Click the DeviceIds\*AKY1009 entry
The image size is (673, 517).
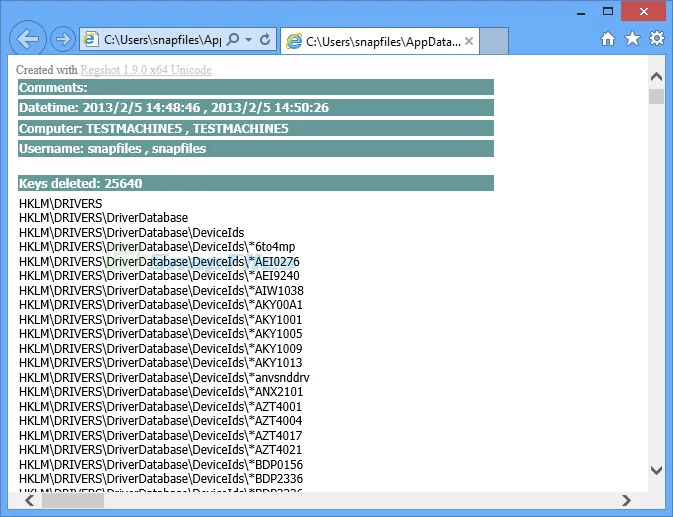click(x=161, y=348)
